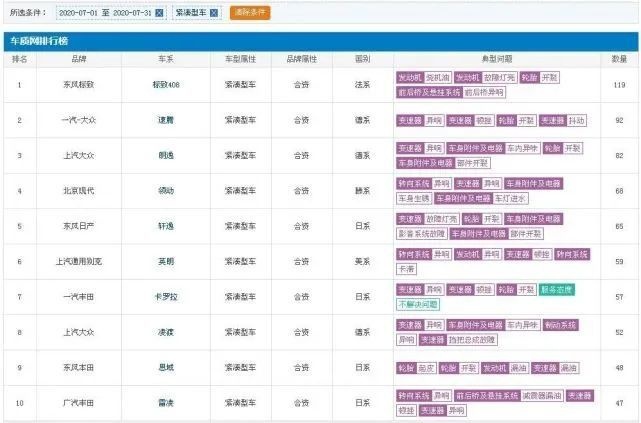The height and width of the screenshot is (423, 641).
Task: Click the 法系 cell in row 1
Action: point(363,85)
